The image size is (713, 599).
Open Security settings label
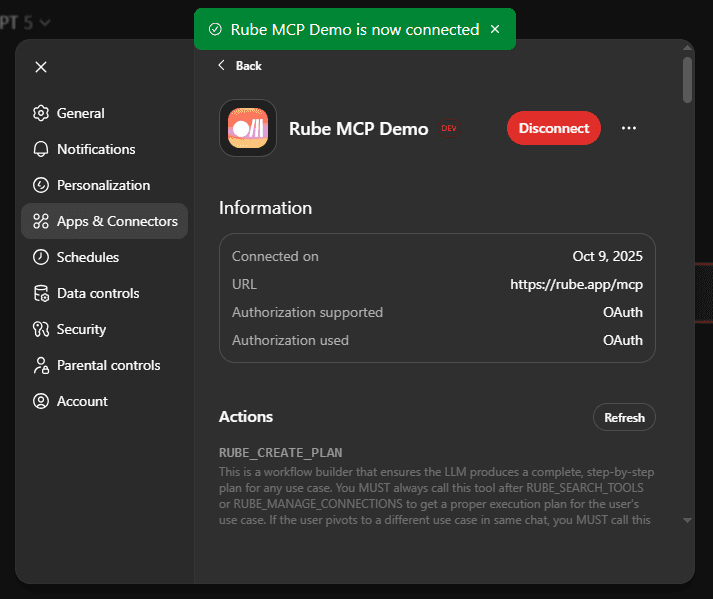click(81, 329)
